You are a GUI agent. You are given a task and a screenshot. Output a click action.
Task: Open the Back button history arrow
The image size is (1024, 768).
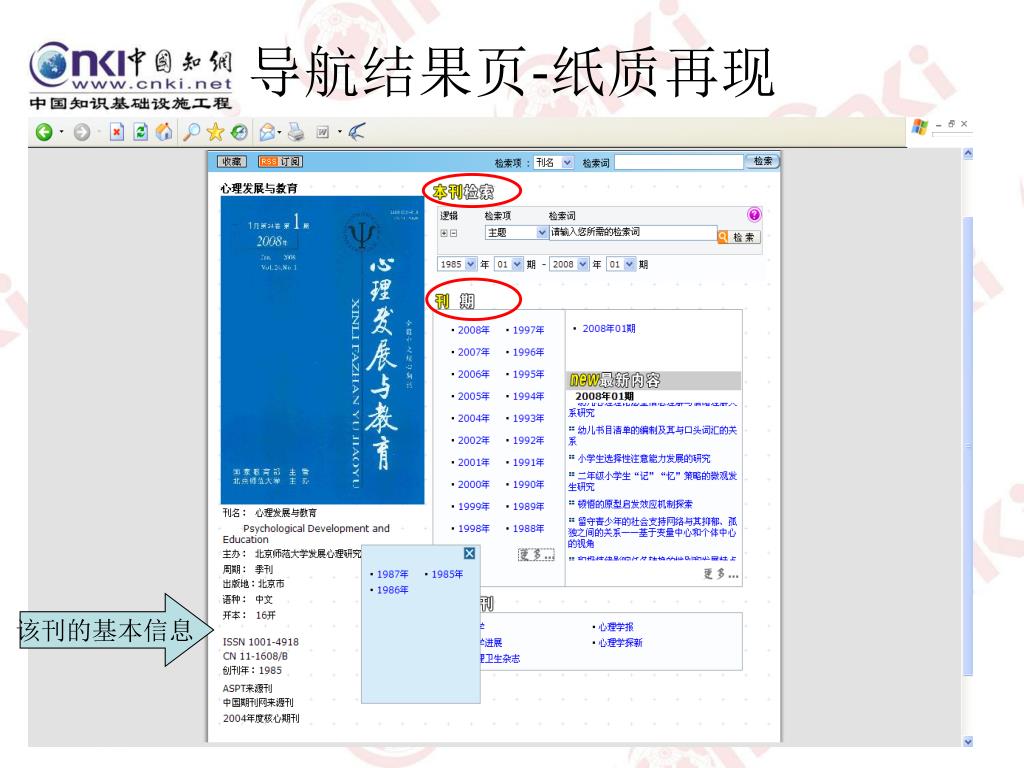[x=61, y=133]
